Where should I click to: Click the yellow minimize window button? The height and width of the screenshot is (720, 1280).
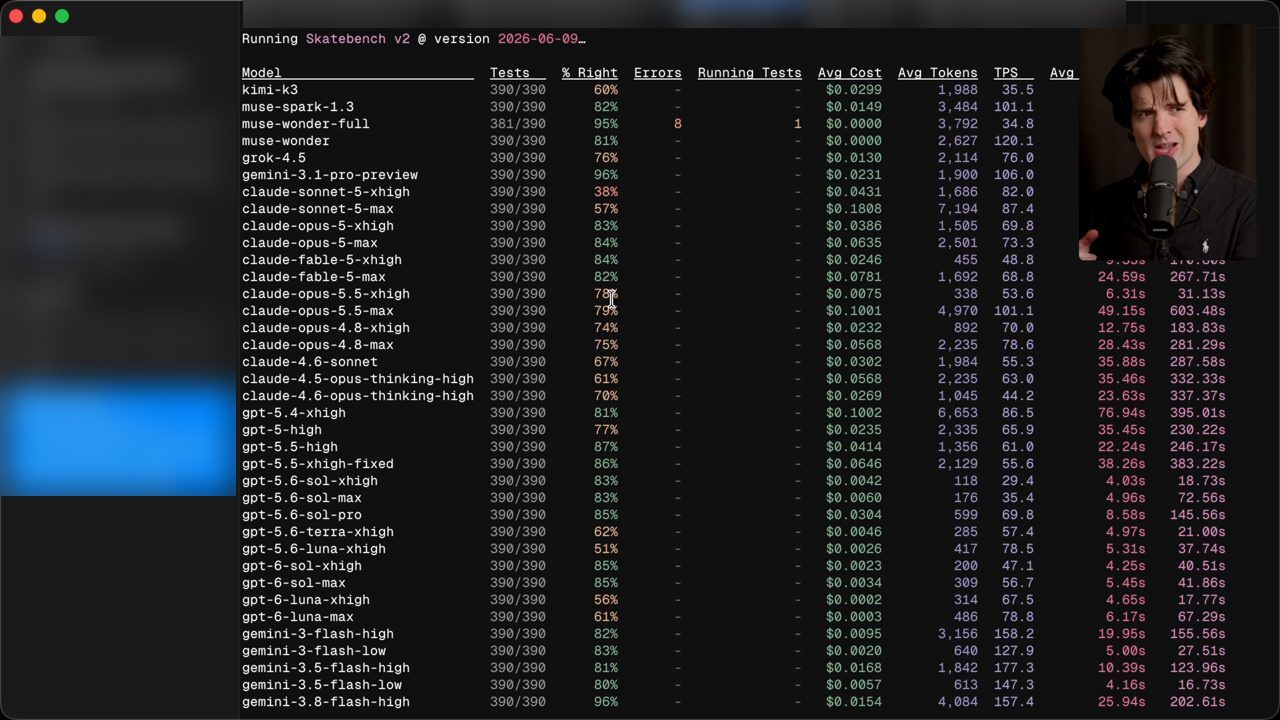[x=39, y=16]
